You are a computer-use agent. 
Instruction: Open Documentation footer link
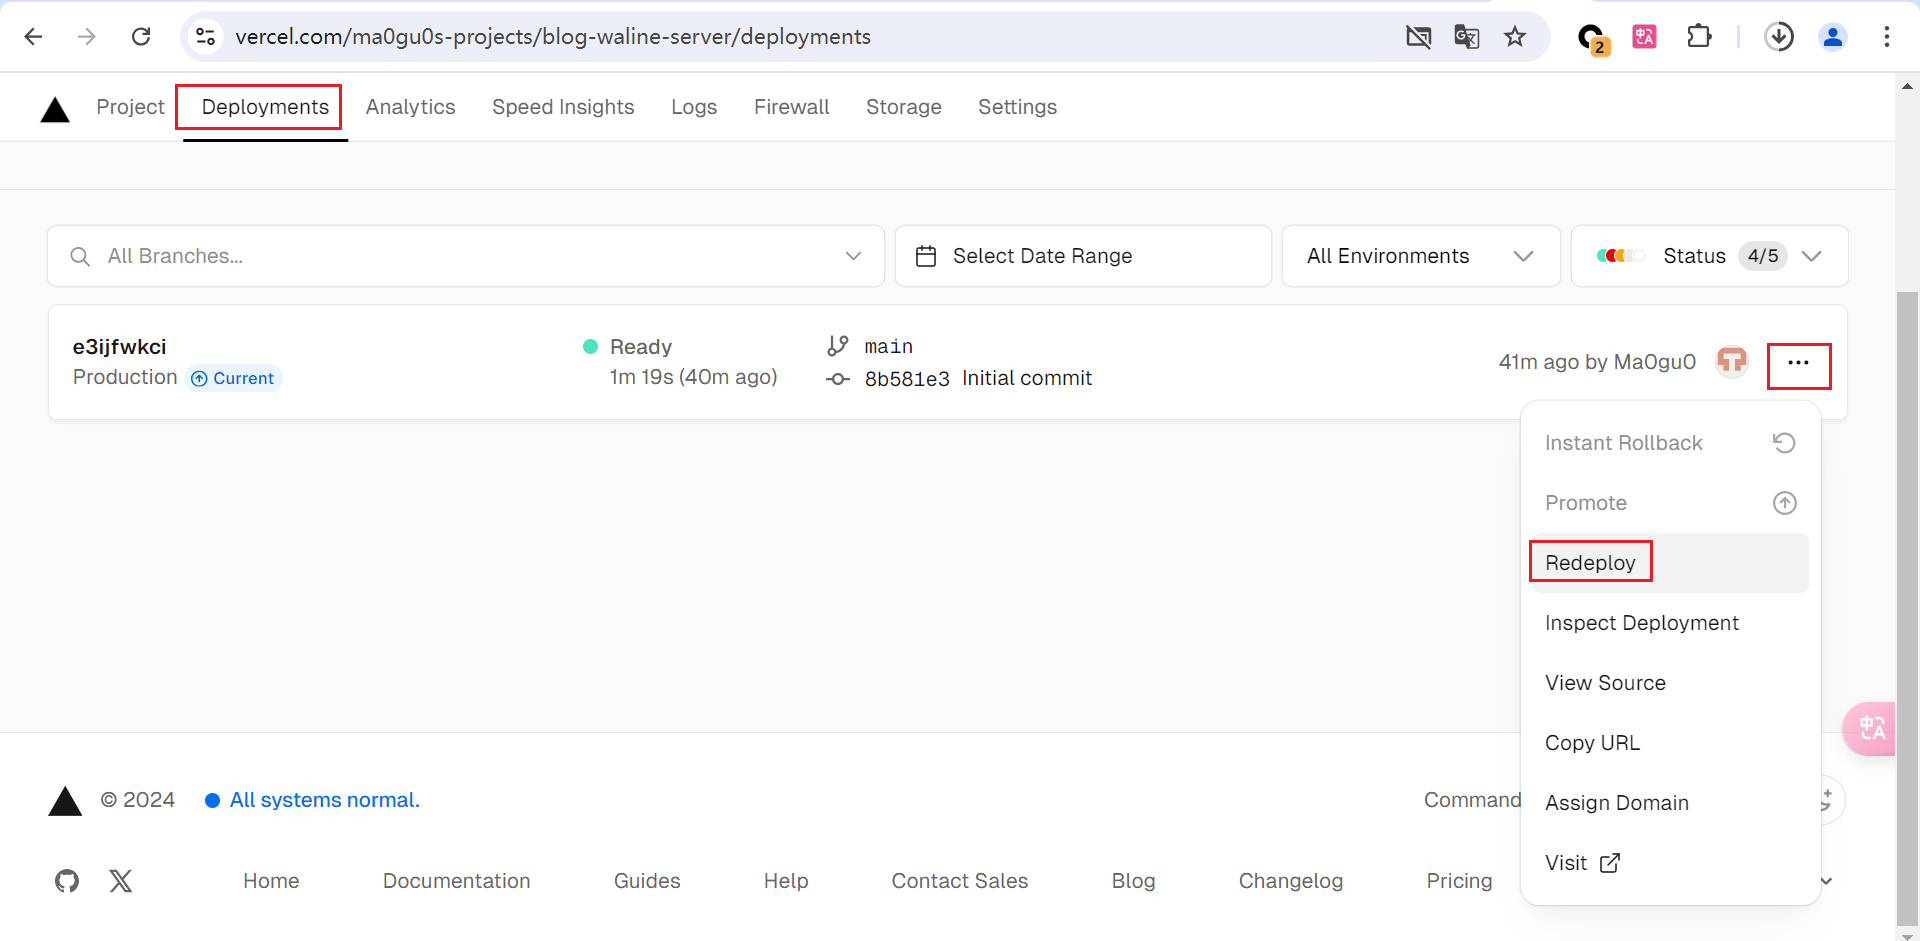[x=456, y=881]
